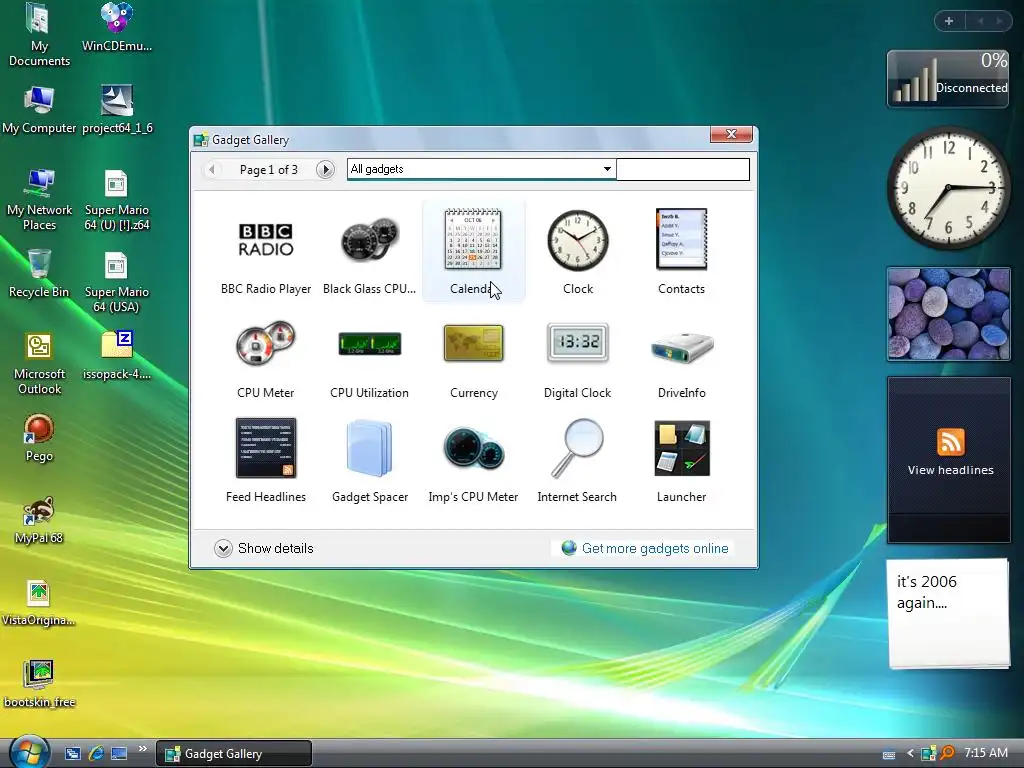Select issopack zip file icon
The width and height of the screenshot is (1024, 768).
pos(117,356)
